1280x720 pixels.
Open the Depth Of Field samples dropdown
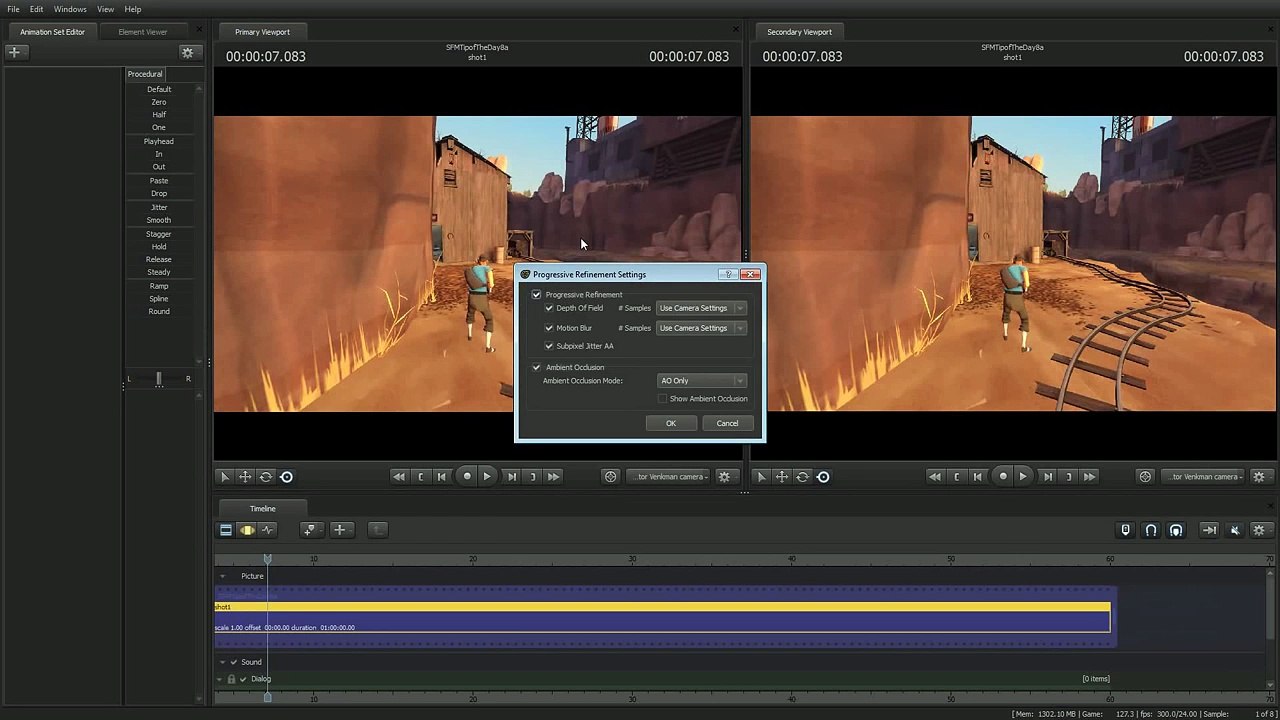(x=701, y=308)
